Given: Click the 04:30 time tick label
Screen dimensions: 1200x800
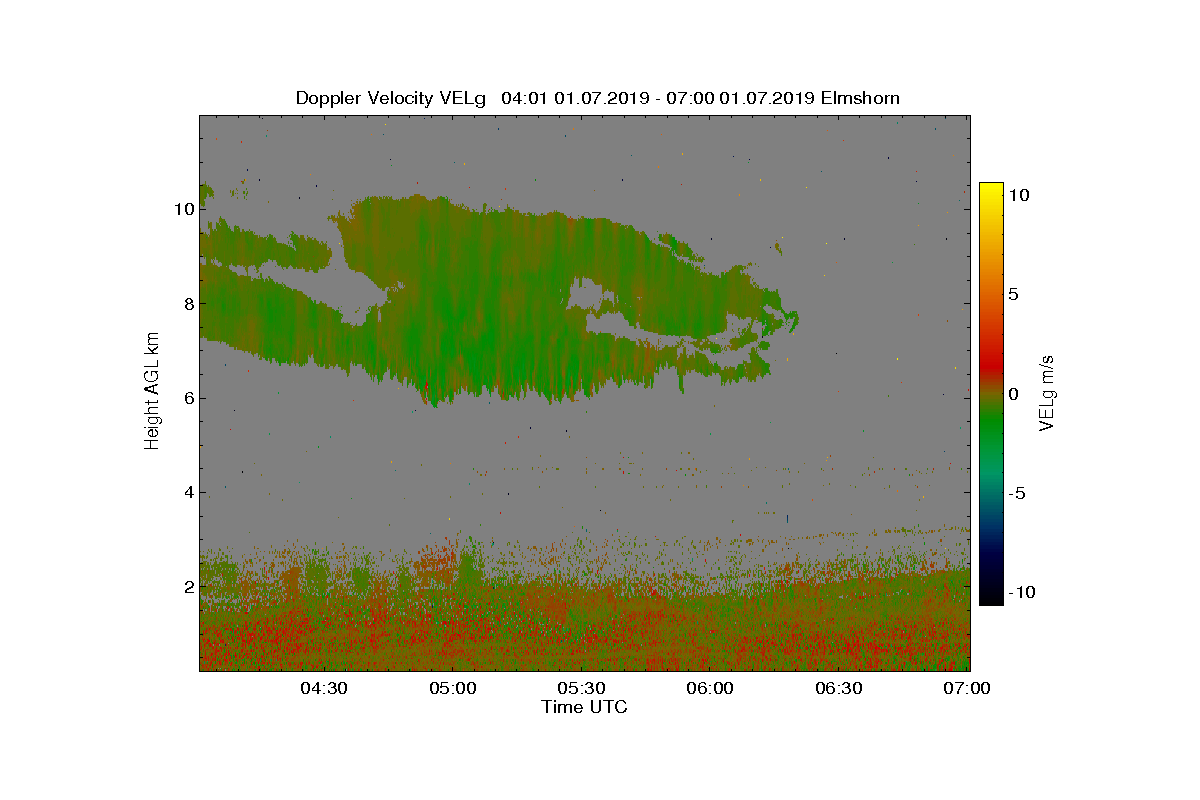Looking at the screenshot, I should (x=324, y=688).
